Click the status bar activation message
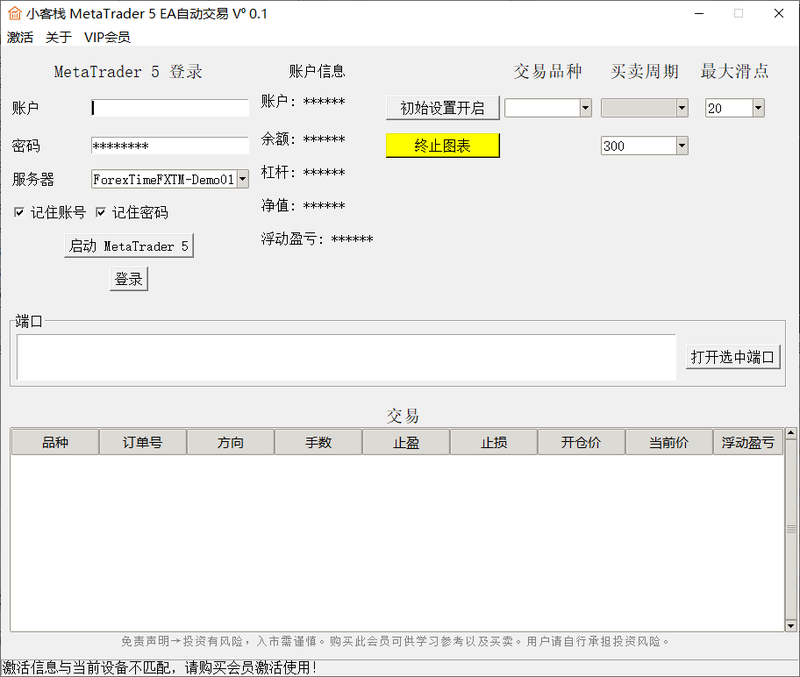 (x=160, y=667)
